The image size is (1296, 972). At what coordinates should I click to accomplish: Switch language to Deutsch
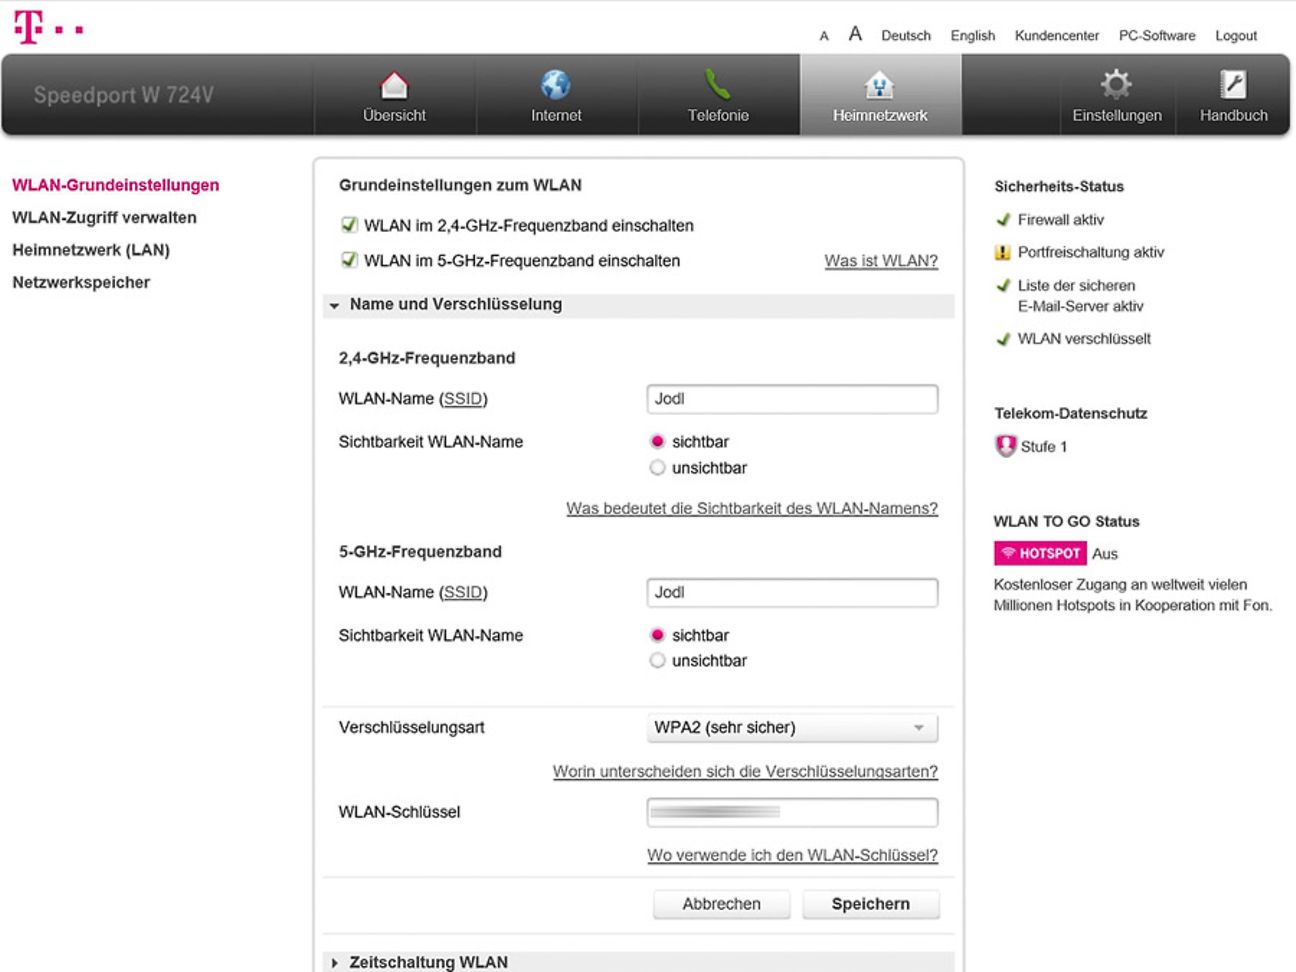point(906,36)
